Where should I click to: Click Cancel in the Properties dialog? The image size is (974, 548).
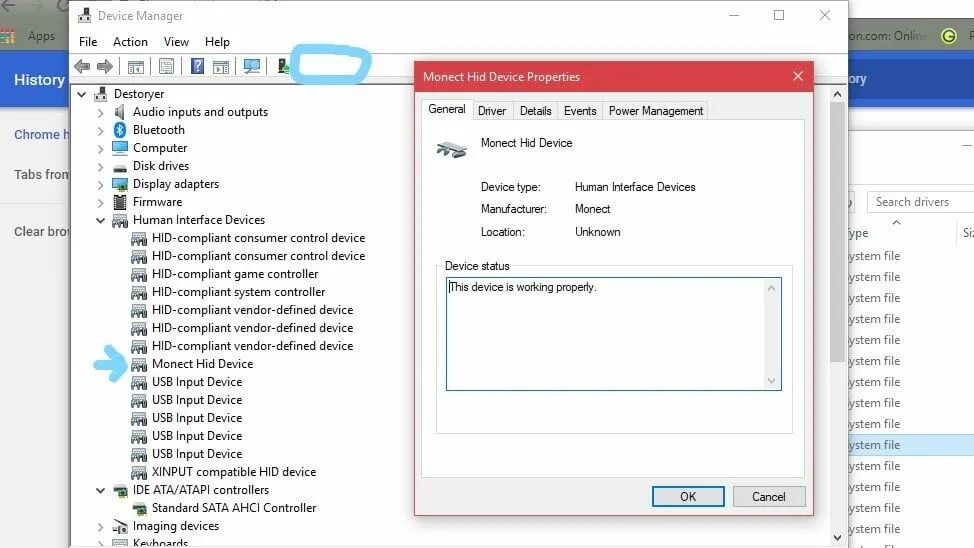pos(768,496)
